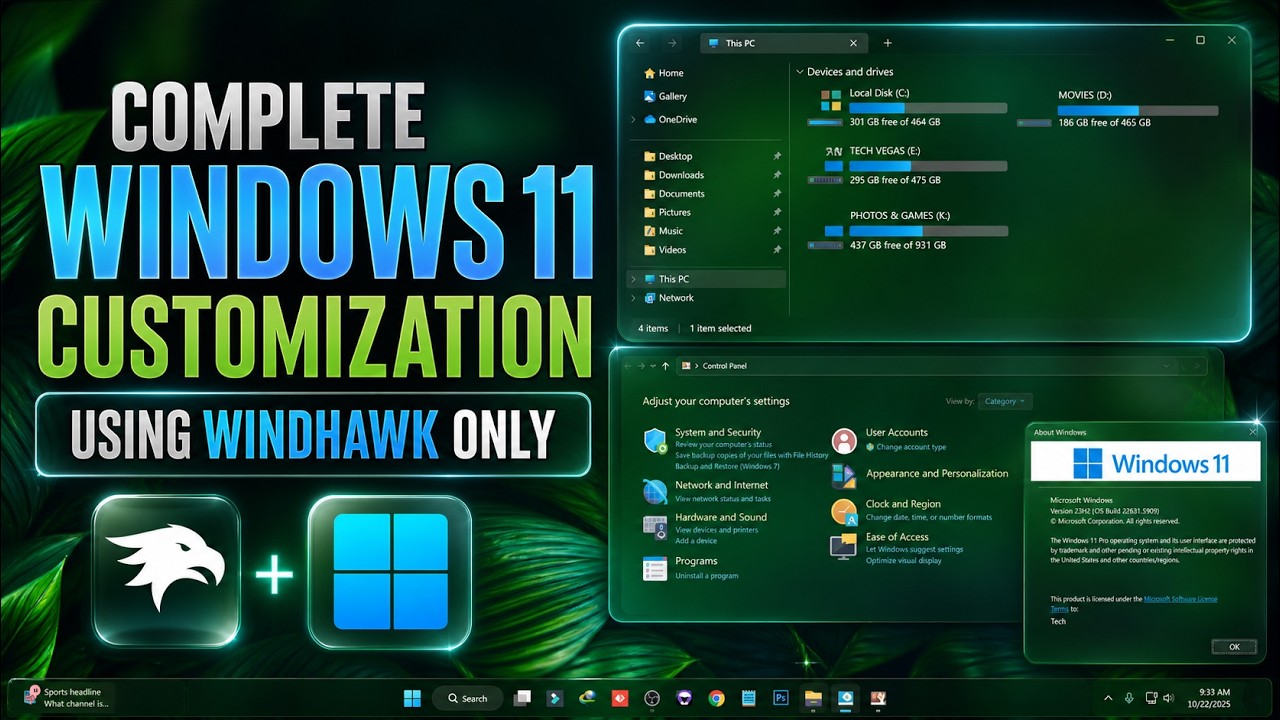Click the Ease of Access icon
This screenshot has height=720, width=1280.
click(844, 546)
